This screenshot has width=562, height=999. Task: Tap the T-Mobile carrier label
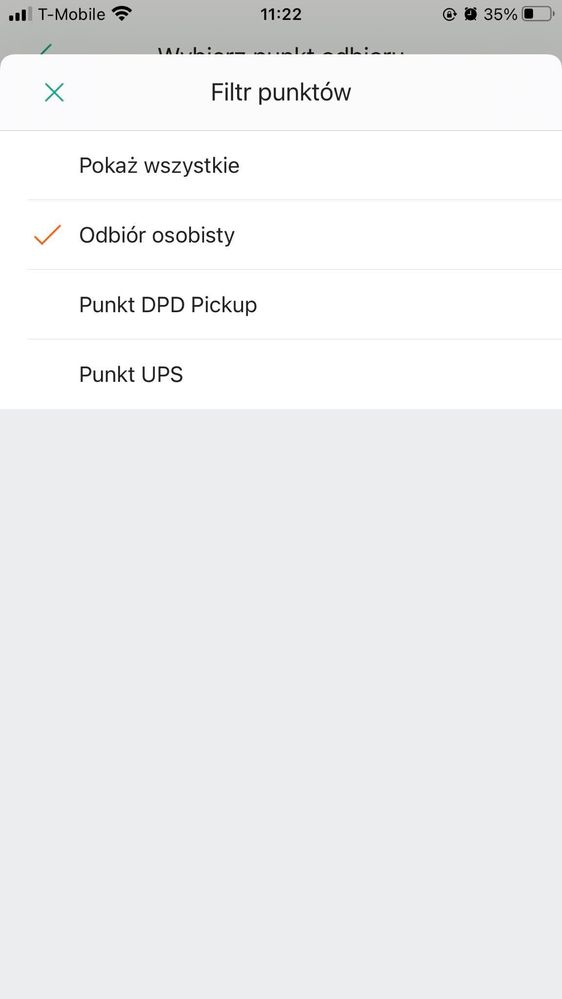point(71,14)
